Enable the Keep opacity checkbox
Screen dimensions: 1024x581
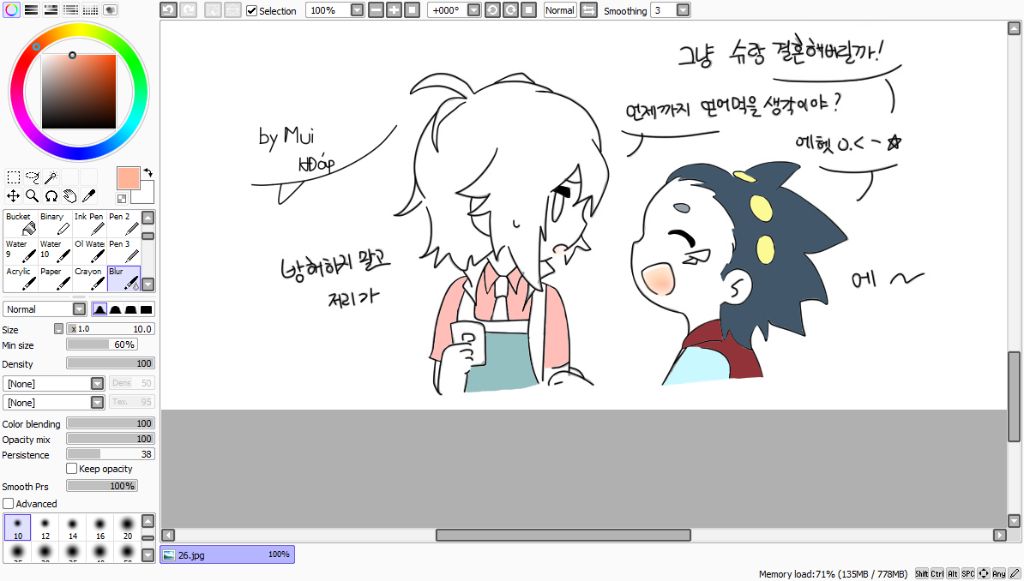click(x=72, y=469)
